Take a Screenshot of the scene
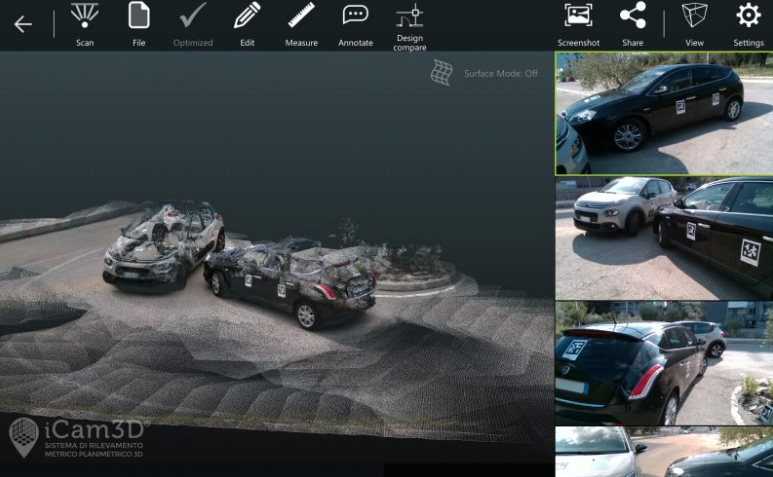Viewport: 773px width, 477px height. point(578,25)
